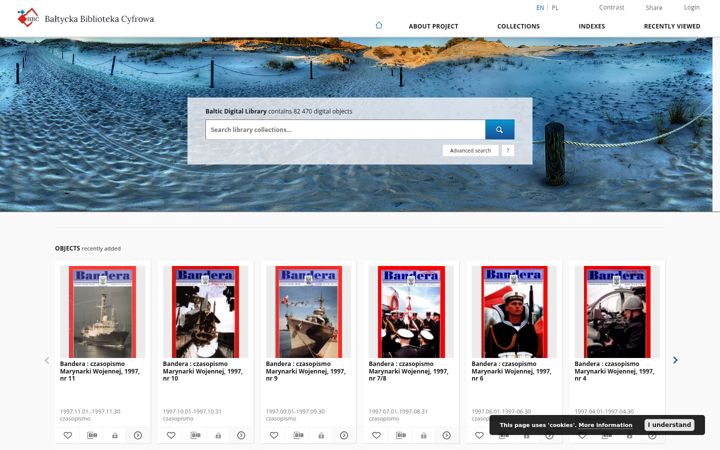The width and height of the screenshot is (720, 450).
Task: Click title Bandera Marynarki Wojennej 1997 nr 7/8
Action: [408, 371]
